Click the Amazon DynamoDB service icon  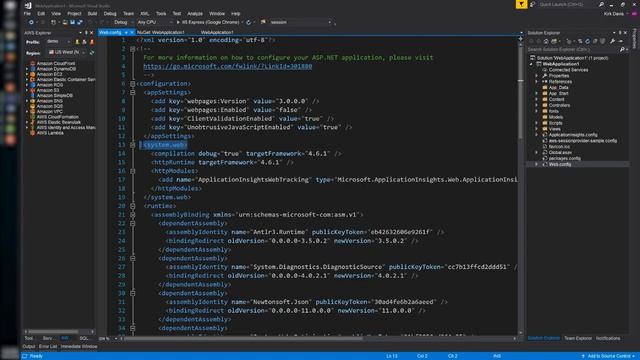click(32, 69)
